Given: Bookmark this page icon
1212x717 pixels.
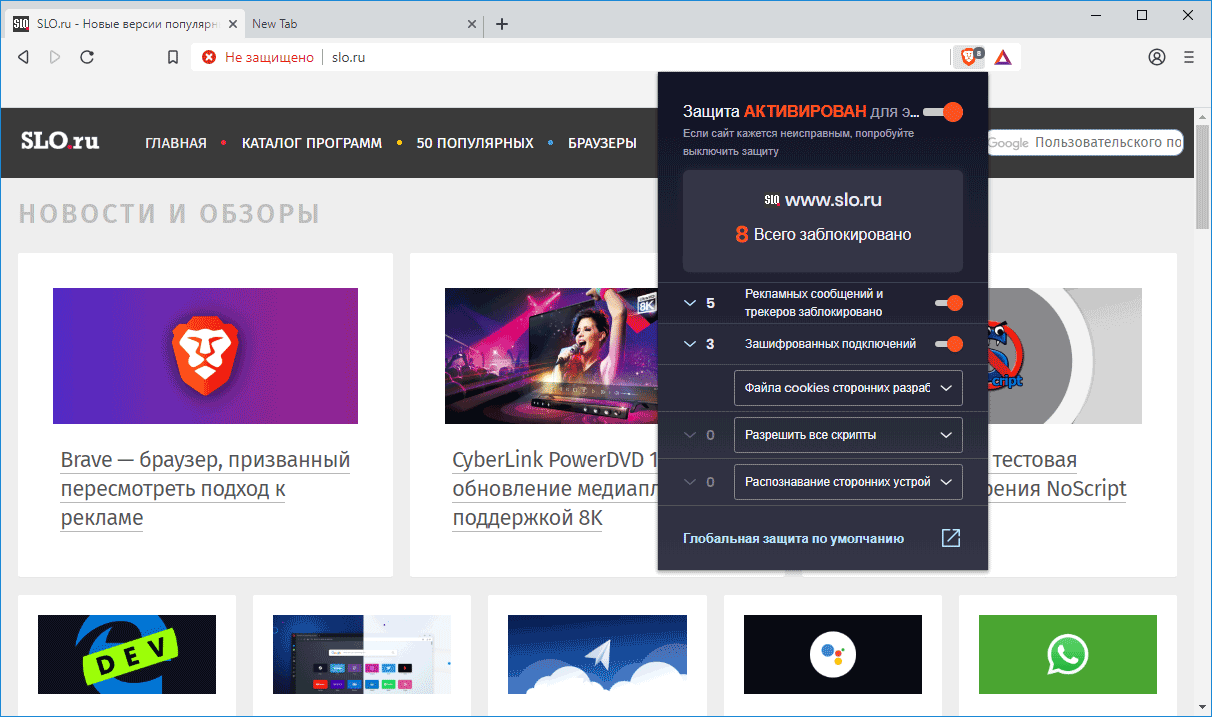Looking at the screenshot, I should pos(173,57).
